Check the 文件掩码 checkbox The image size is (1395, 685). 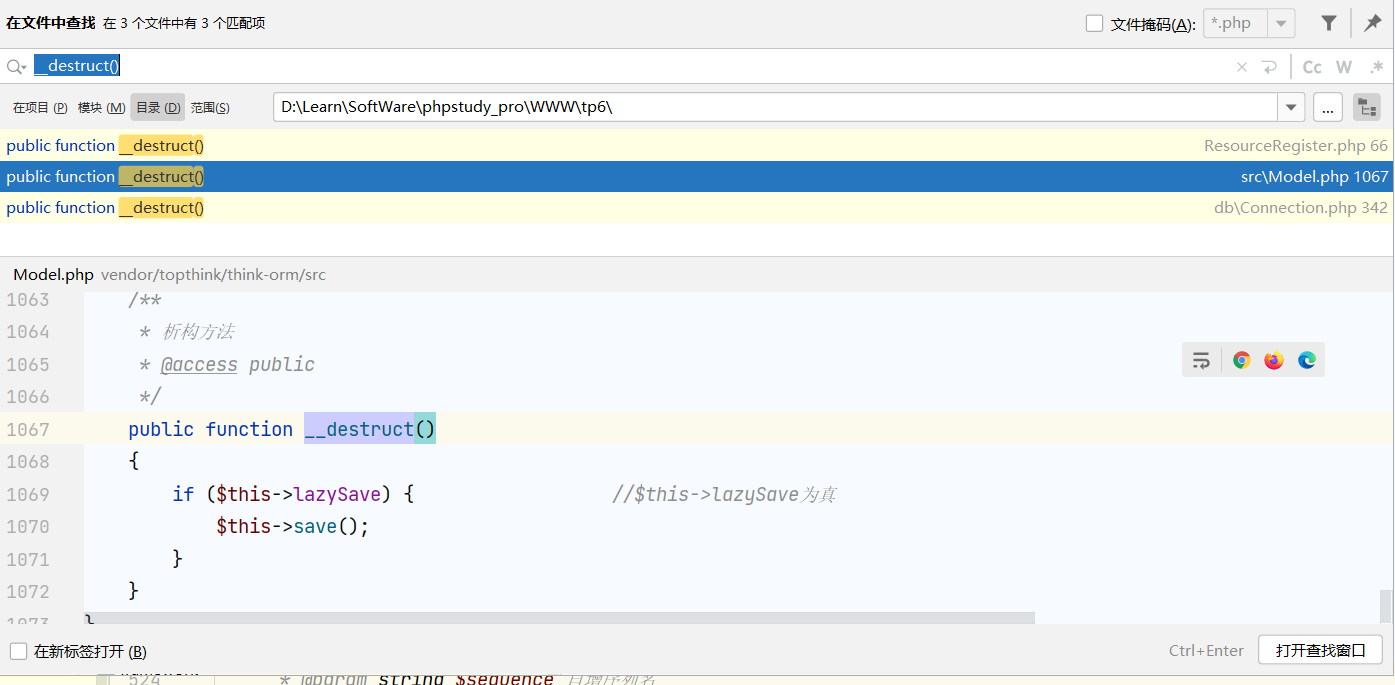point(1094,22)
